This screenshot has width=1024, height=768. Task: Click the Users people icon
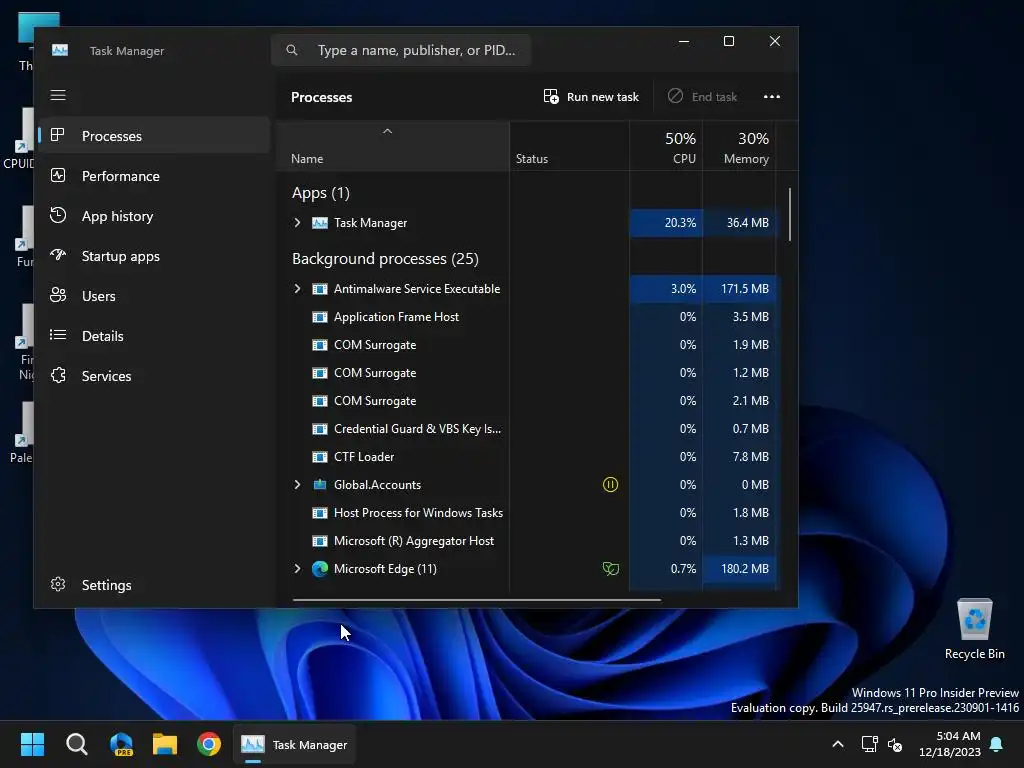click(x=58, y=295)
